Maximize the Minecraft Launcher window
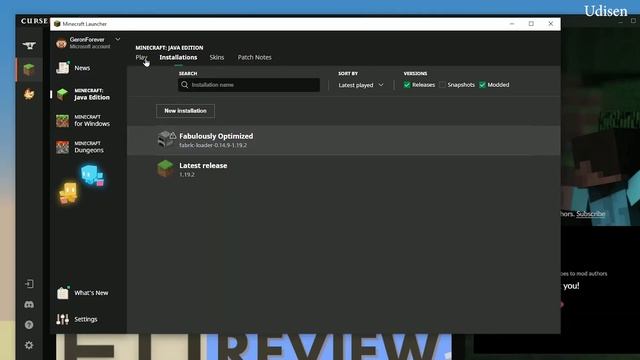Screen dimensions: 640x360 point(531,24)
